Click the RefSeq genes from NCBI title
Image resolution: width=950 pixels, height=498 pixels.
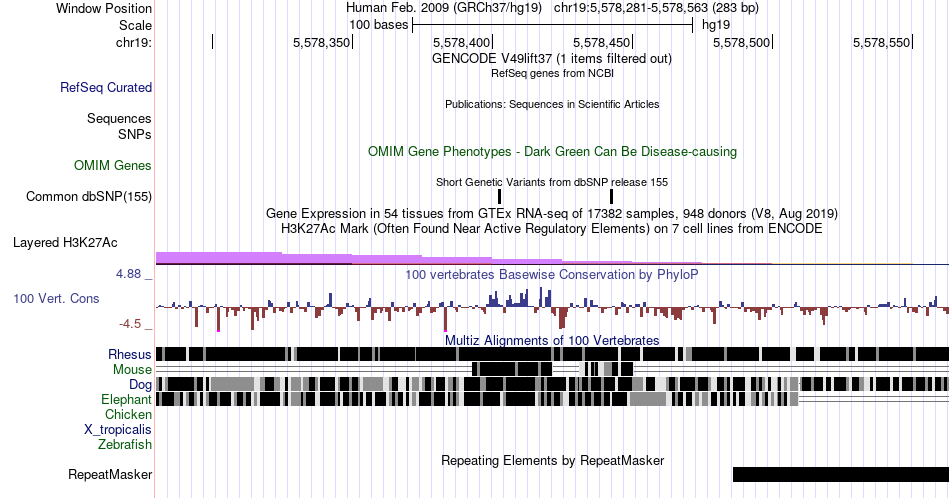coord(552,73)
